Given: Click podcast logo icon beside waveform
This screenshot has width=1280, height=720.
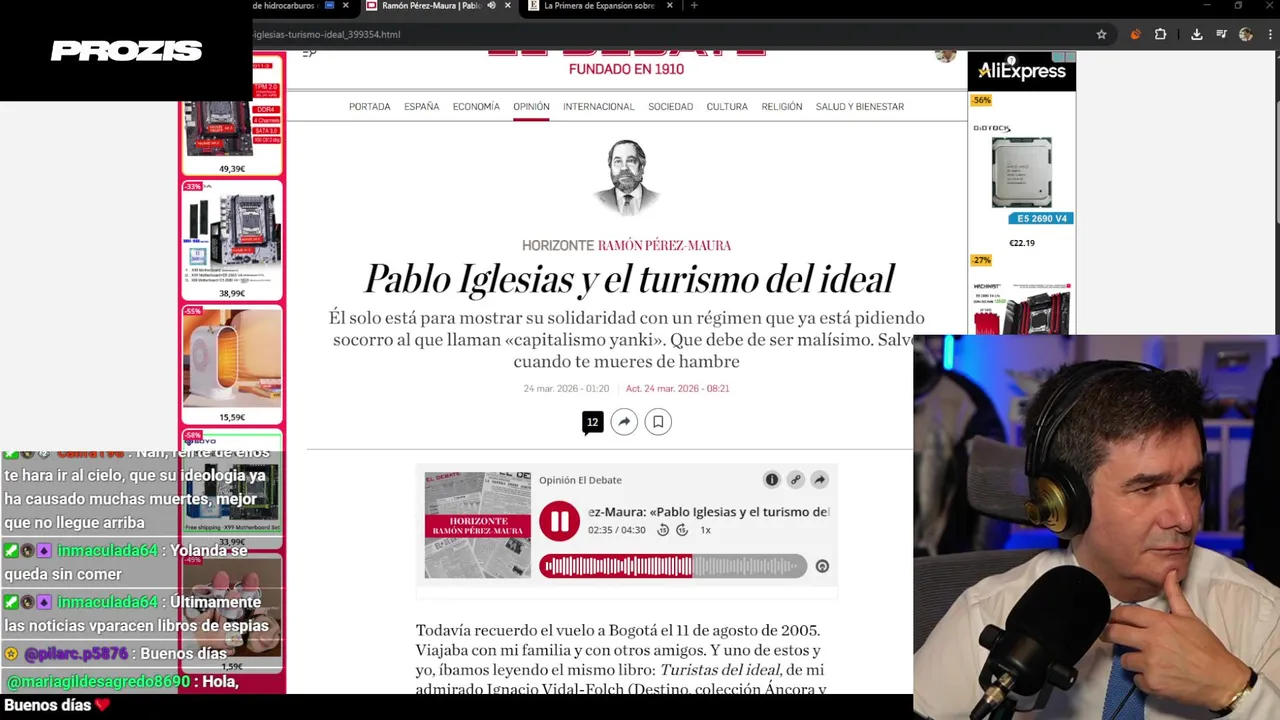Looking at the screenshot, I should pyautogui.click(x=822, y=566).
